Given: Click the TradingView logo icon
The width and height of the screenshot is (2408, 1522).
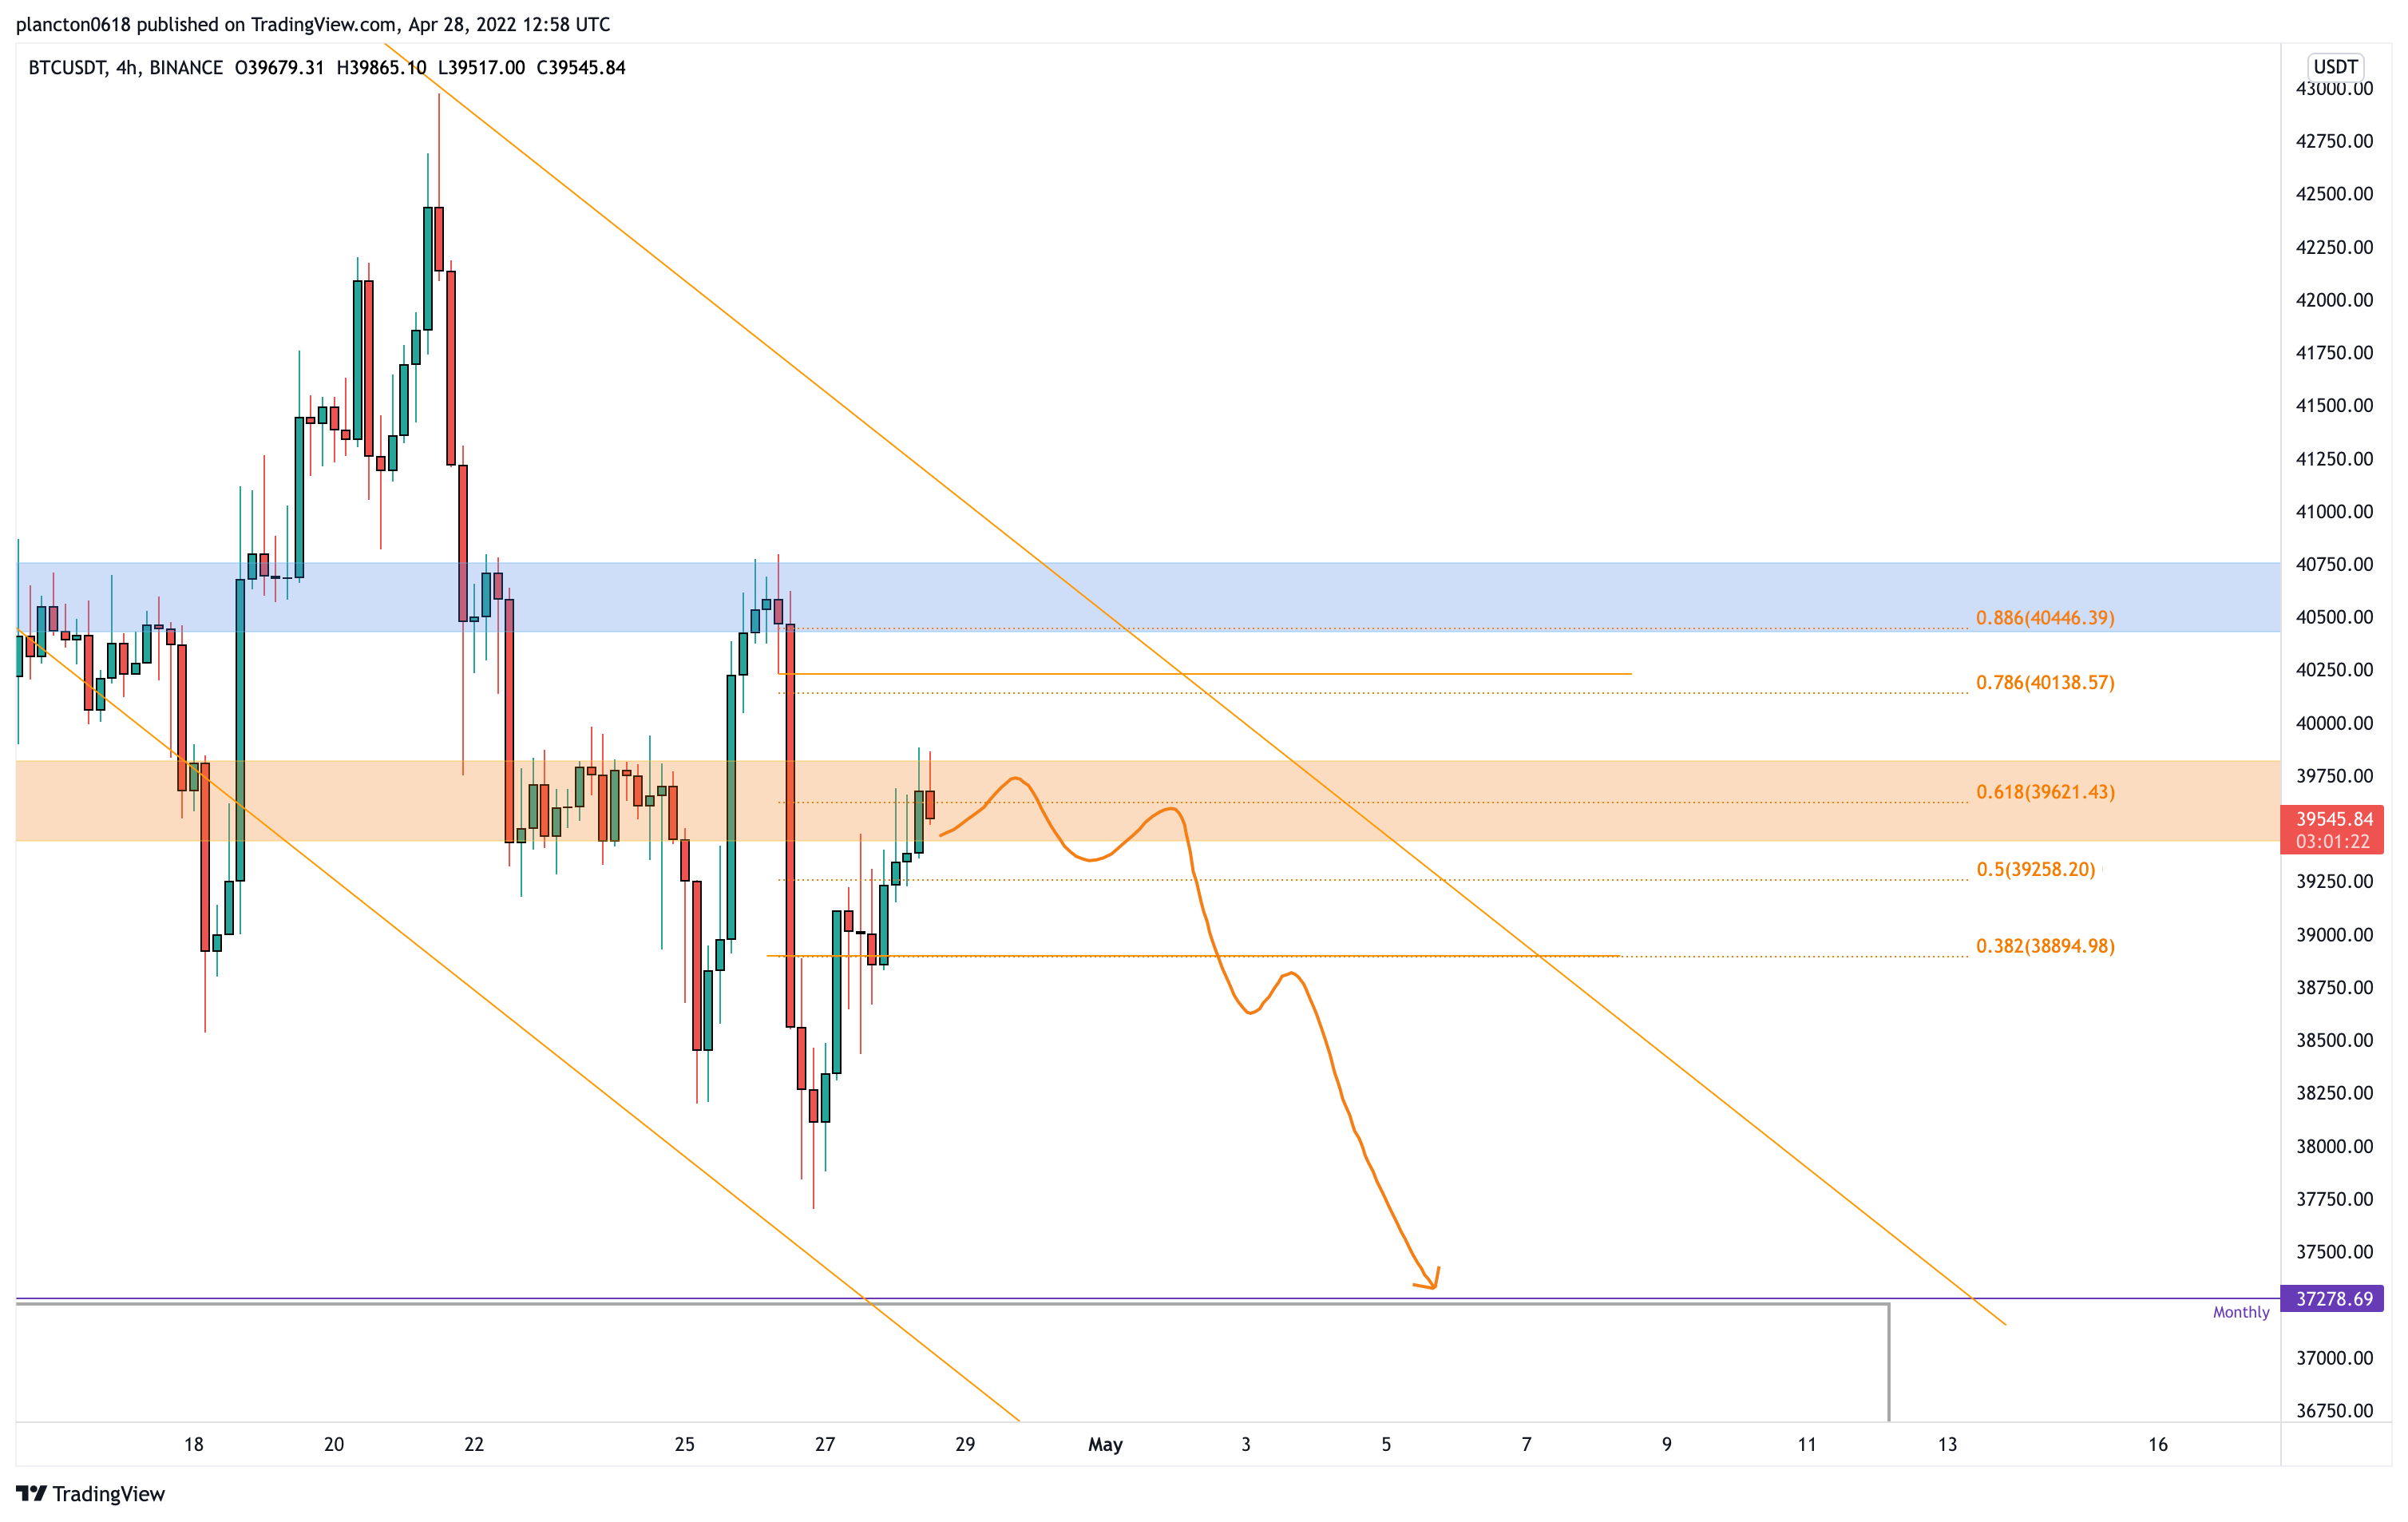Looking at the screenshot, I should tap(31, 1493).
